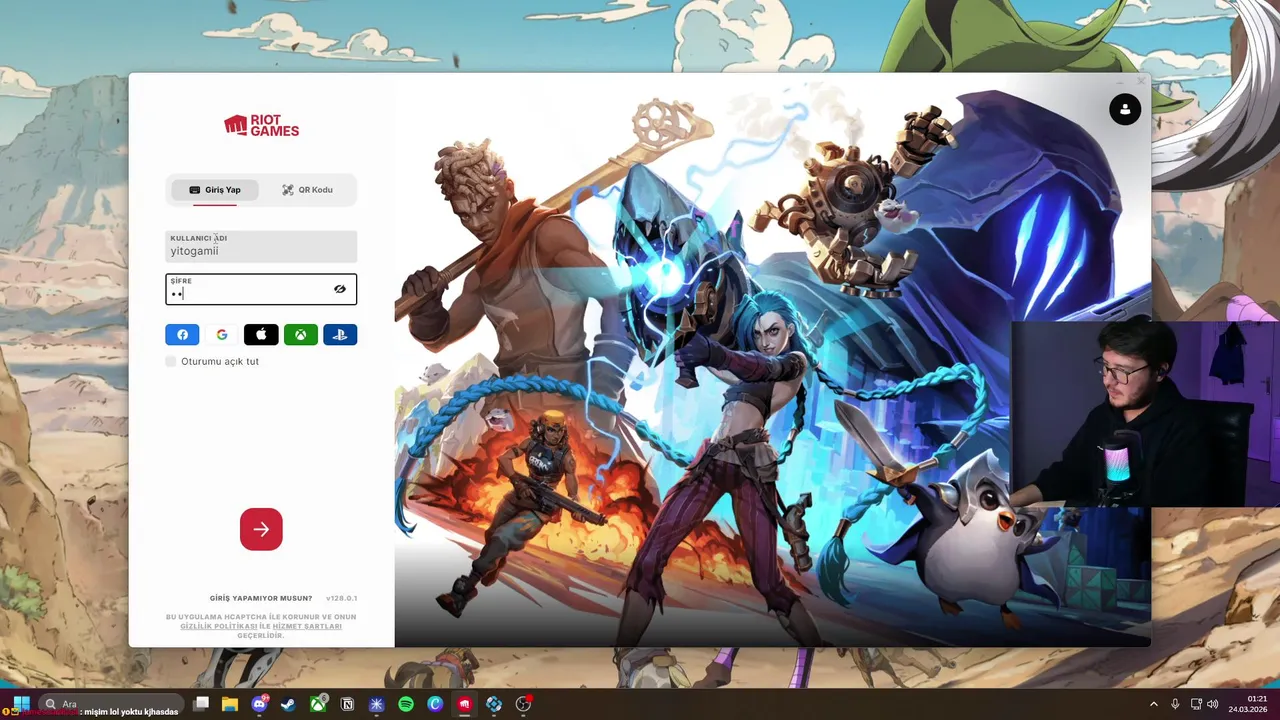Sign in with Facebook icon
Screen dimensions: 1280x720
(x=182, y=335)
